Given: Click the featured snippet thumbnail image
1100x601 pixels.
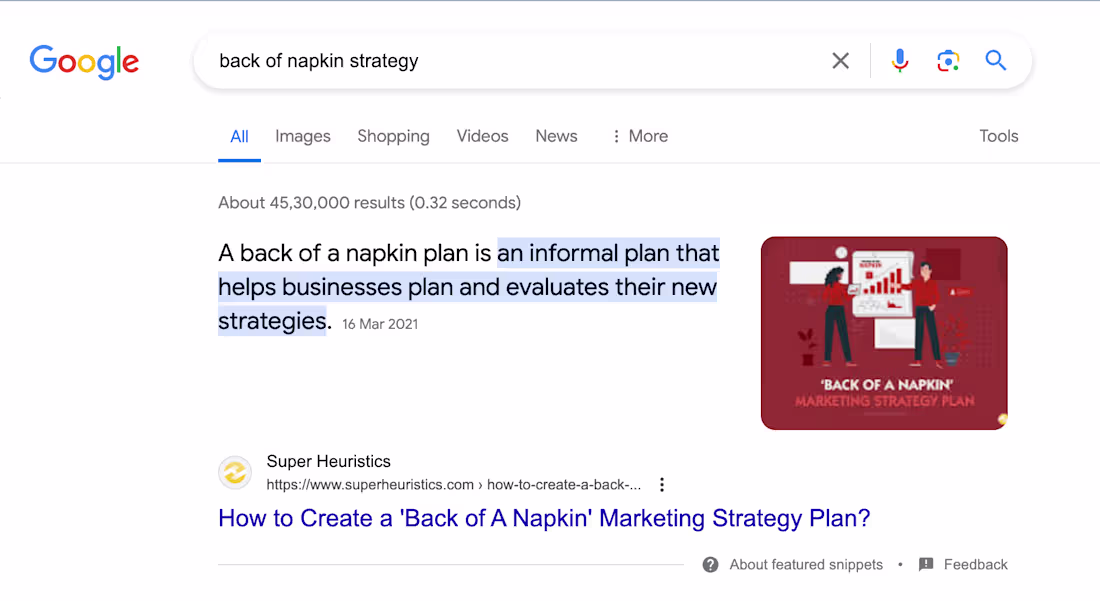Looking at the screenshot, I should point(884,332).
